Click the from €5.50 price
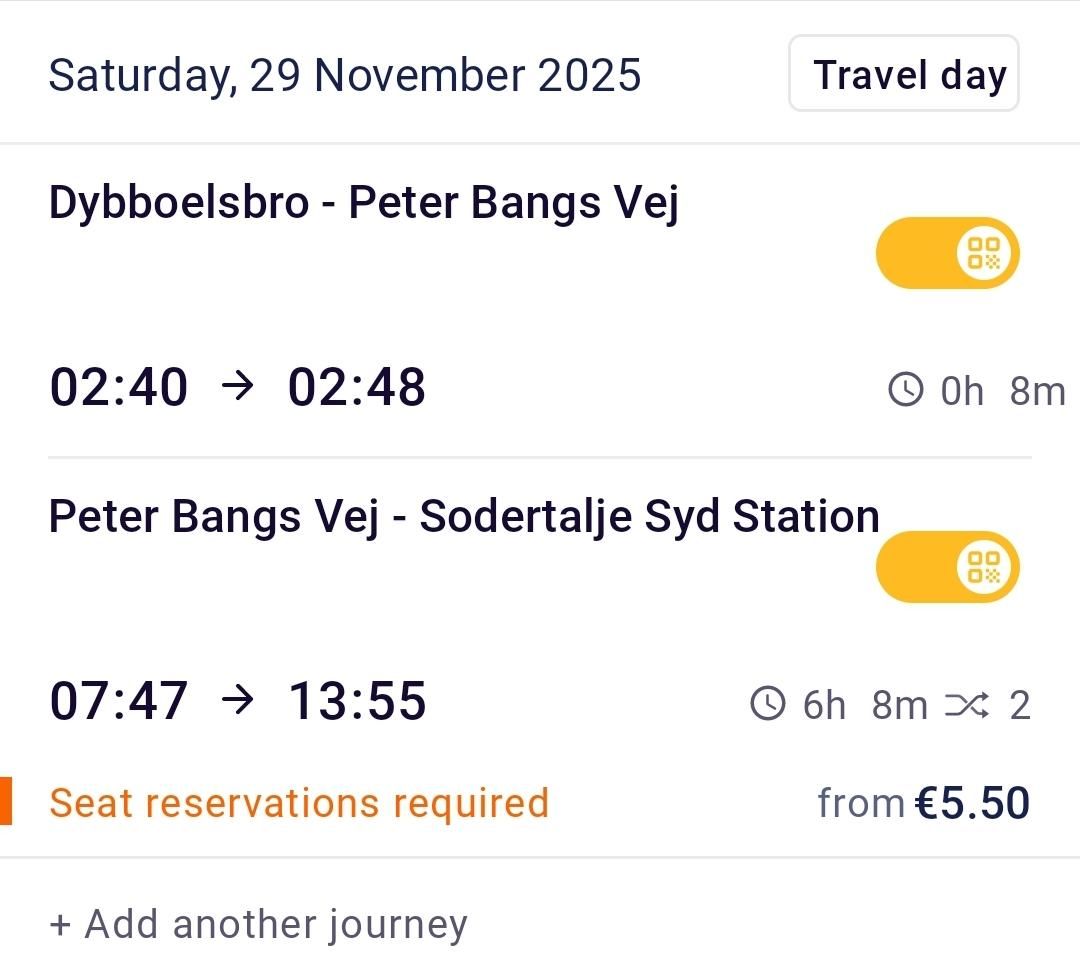Screen dimensions: 1080x969 (x=923, y=803)
